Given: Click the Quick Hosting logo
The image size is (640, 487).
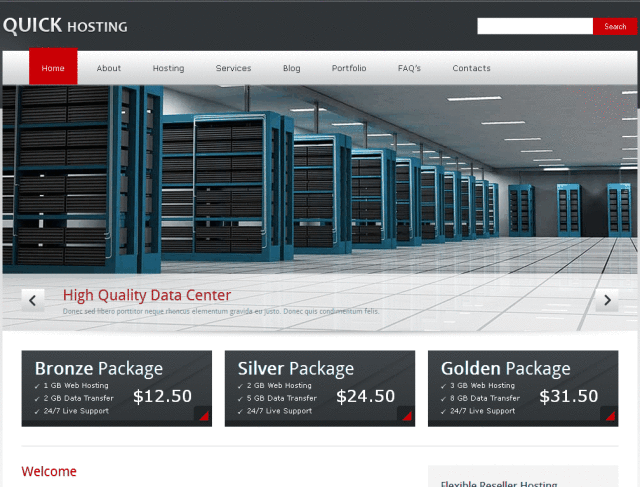Looking at the screenshot, I should pos(65,26).
